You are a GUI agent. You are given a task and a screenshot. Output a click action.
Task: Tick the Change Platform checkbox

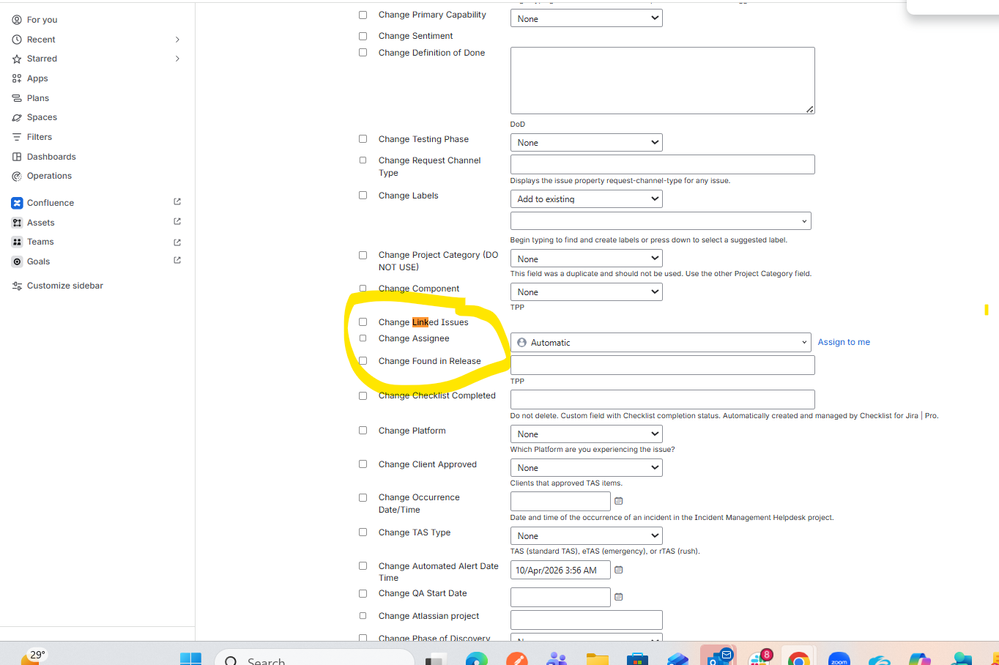click(363, 431)
